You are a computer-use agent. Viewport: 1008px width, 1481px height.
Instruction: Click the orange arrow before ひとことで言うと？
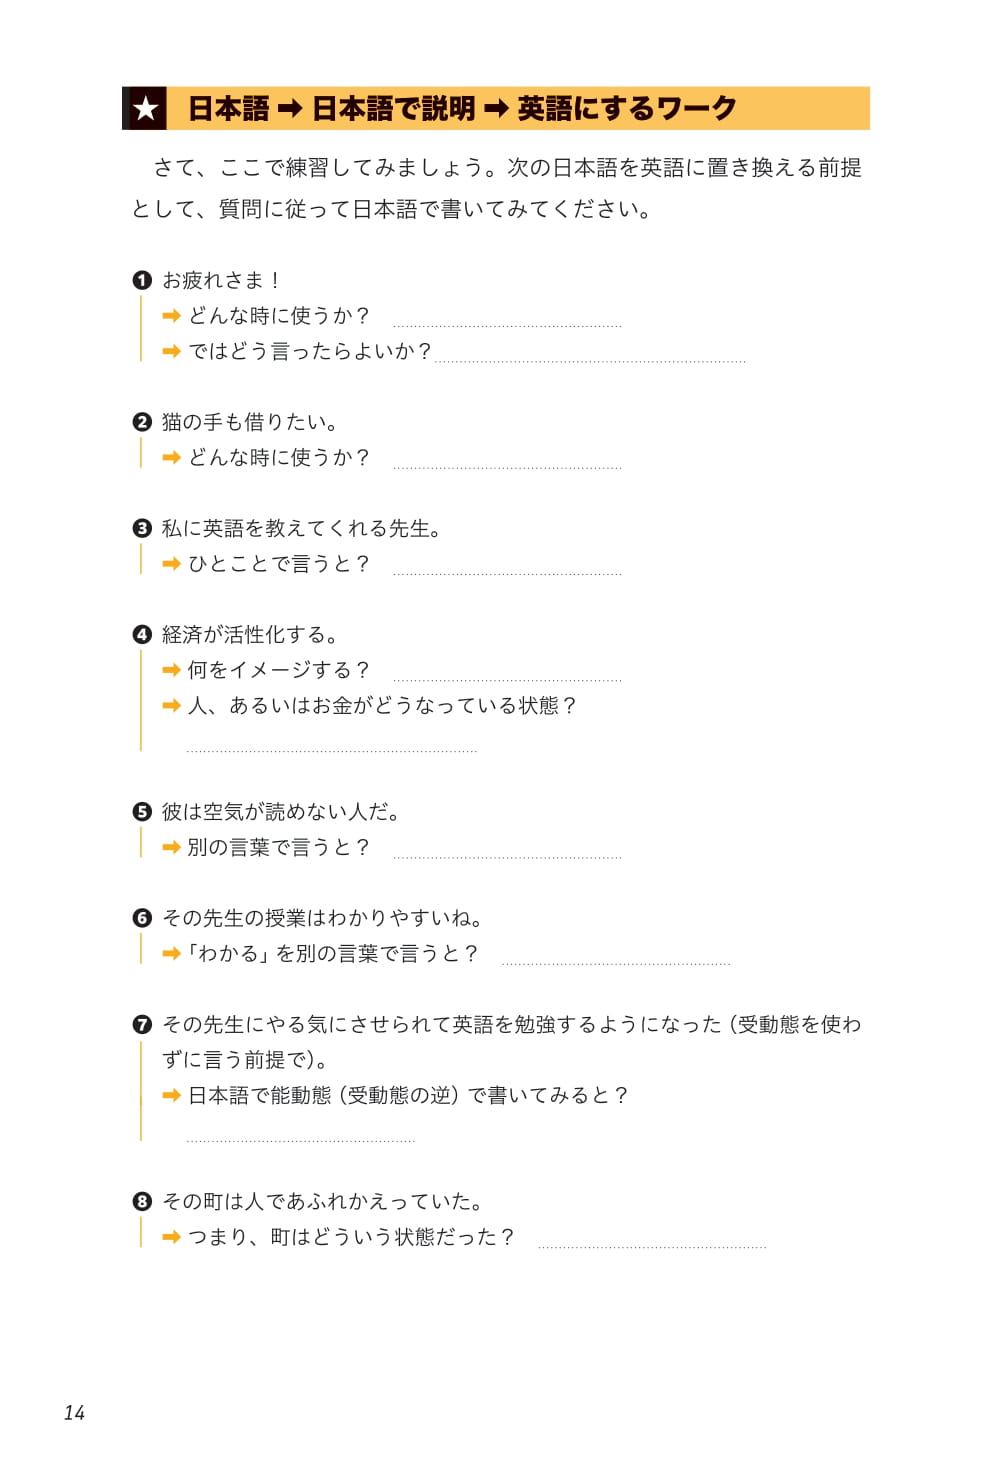[x=171, y=564]
